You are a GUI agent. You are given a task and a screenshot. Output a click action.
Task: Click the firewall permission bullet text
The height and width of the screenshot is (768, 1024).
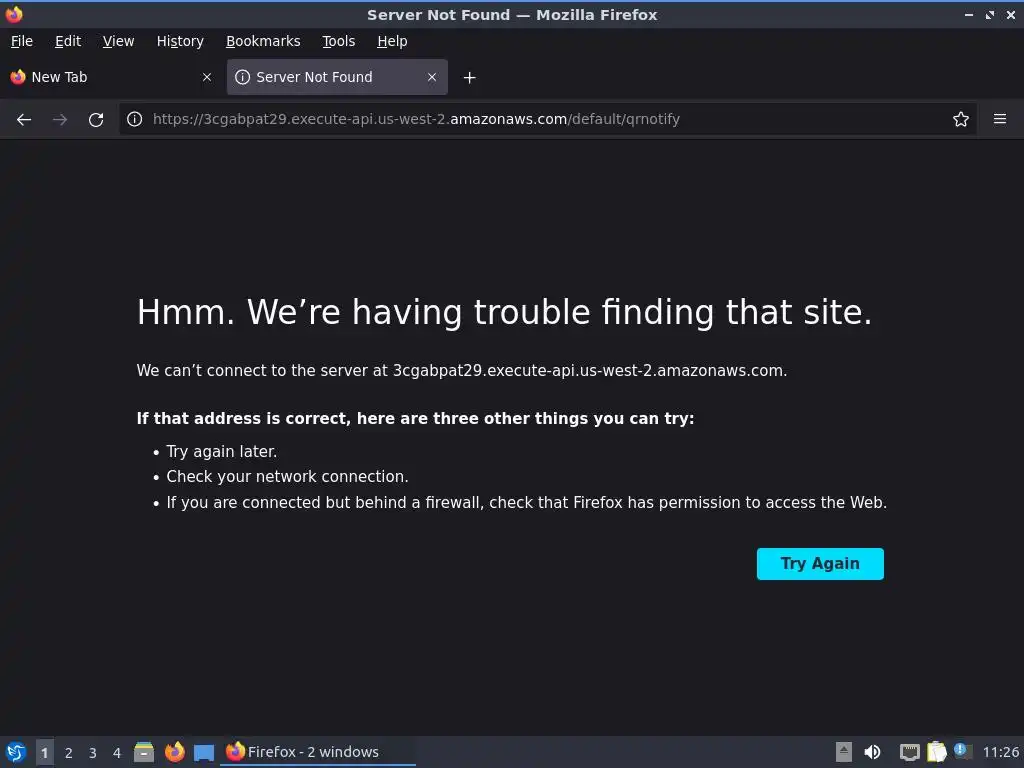point(526,502)
